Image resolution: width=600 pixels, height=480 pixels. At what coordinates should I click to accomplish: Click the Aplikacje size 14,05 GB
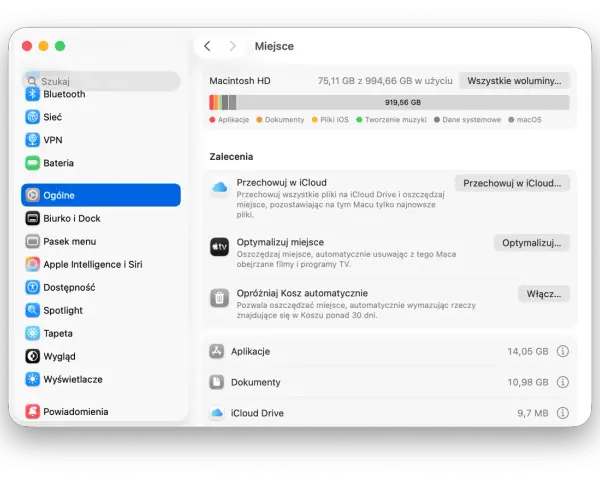pyautogui.click(x=528, y=351)
